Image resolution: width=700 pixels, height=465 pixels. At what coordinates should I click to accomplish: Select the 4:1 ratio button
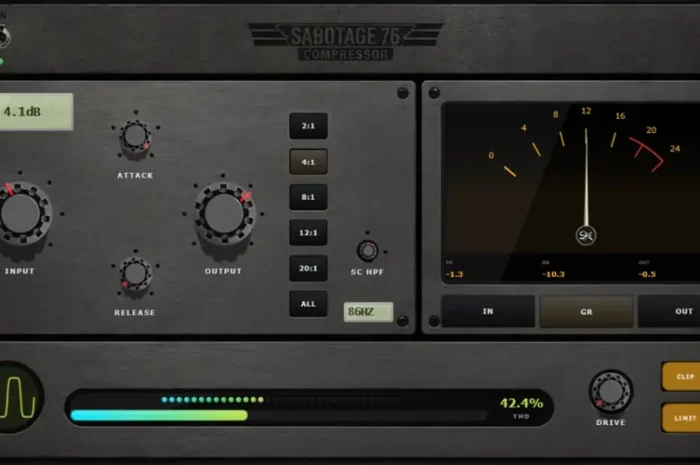[308, 162]
